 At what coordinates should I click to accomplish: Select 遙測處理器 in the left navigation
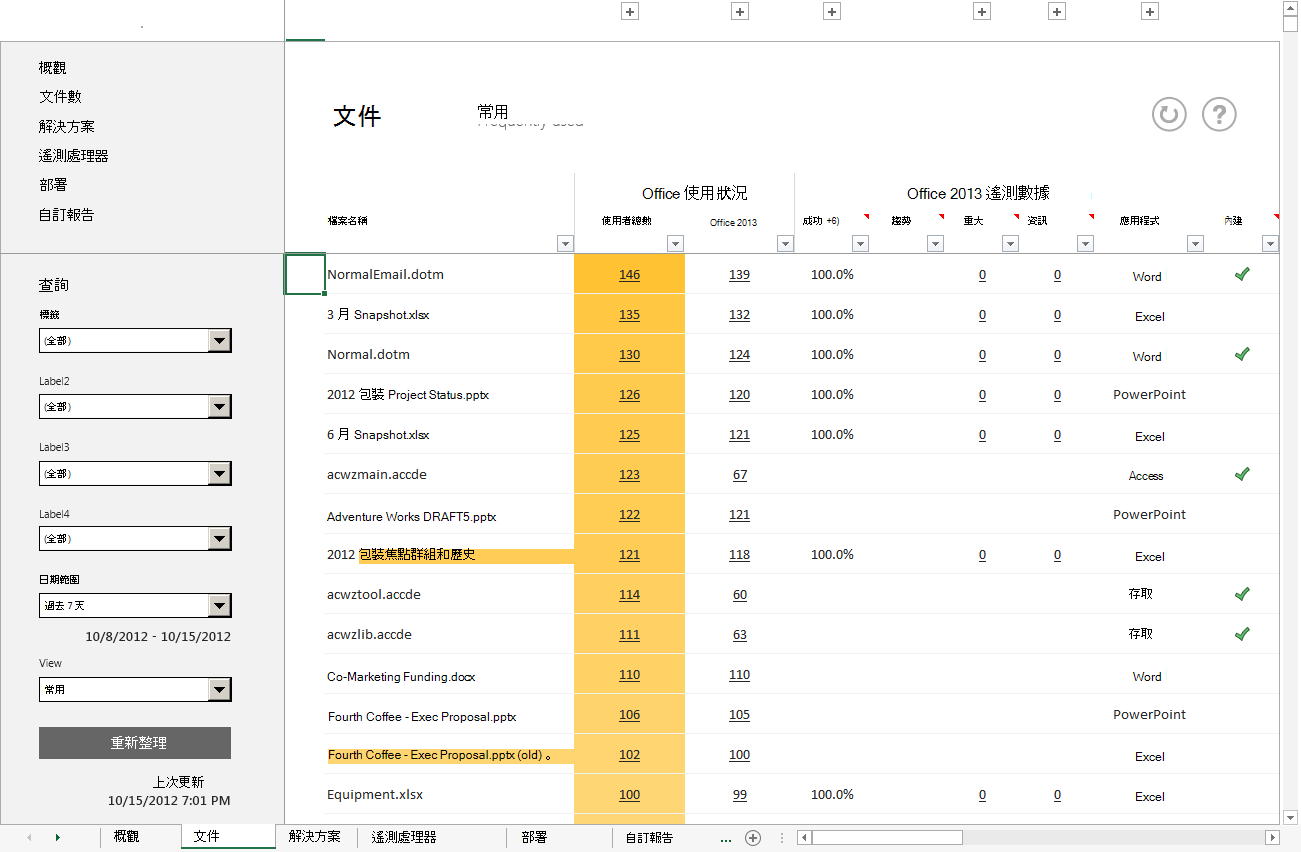(x=74, y=156)
